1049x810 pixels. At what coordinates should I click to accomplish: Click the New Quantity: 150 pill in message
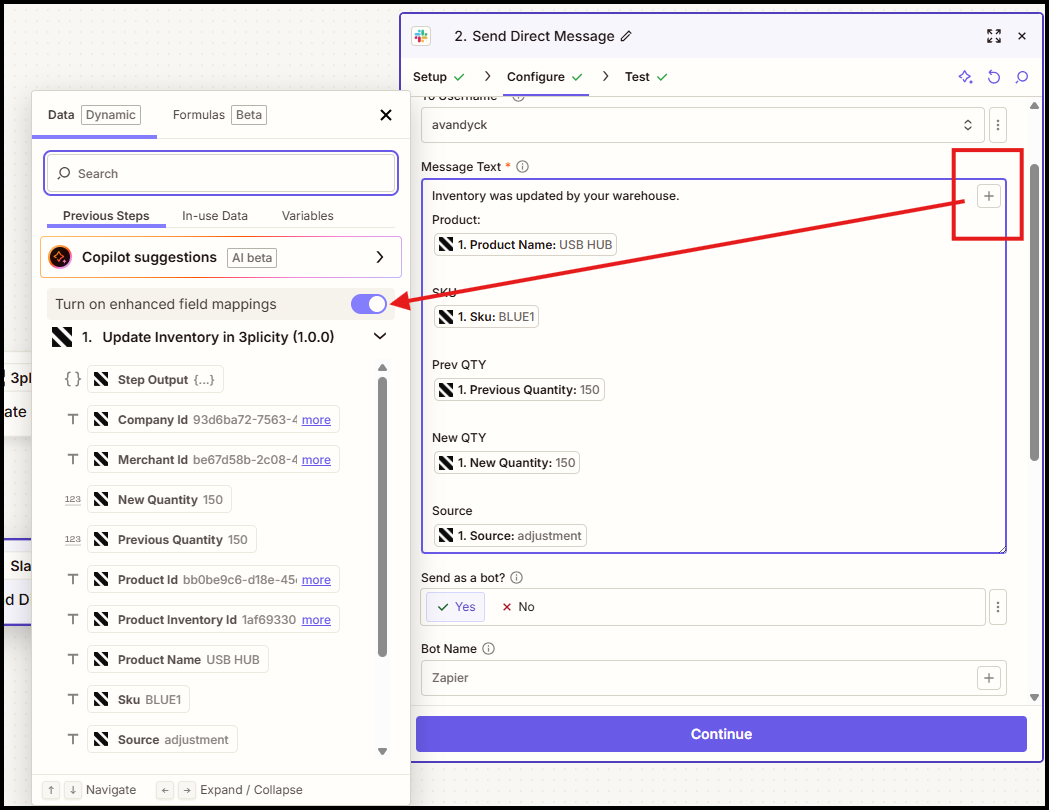pyautogui.click(x=507, y=463)
